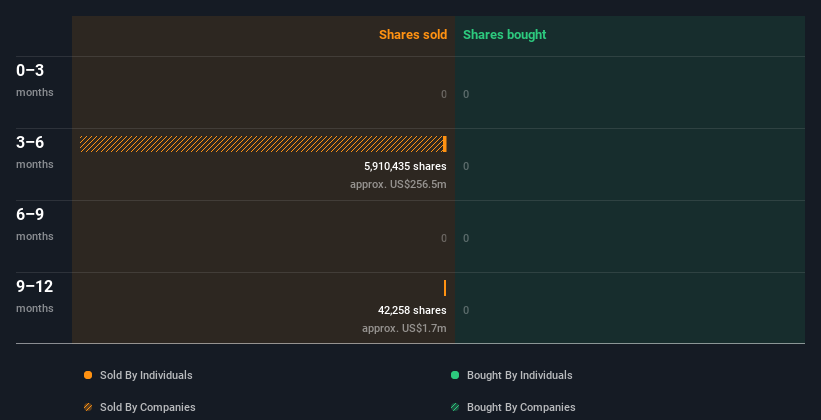
Task: Click the shares bought '0' in 3–6 months row
Action: (466, 167)
